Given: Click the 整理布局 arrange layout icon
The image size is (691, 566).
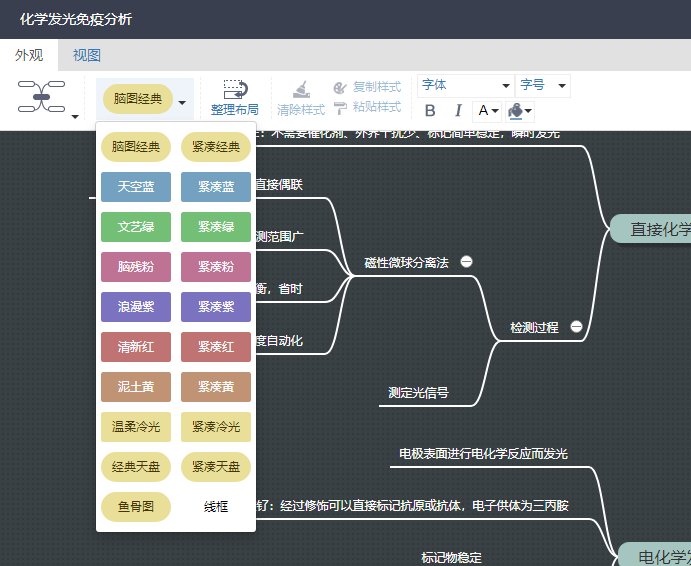Looking at the screenshot, I should coord(234,91).
